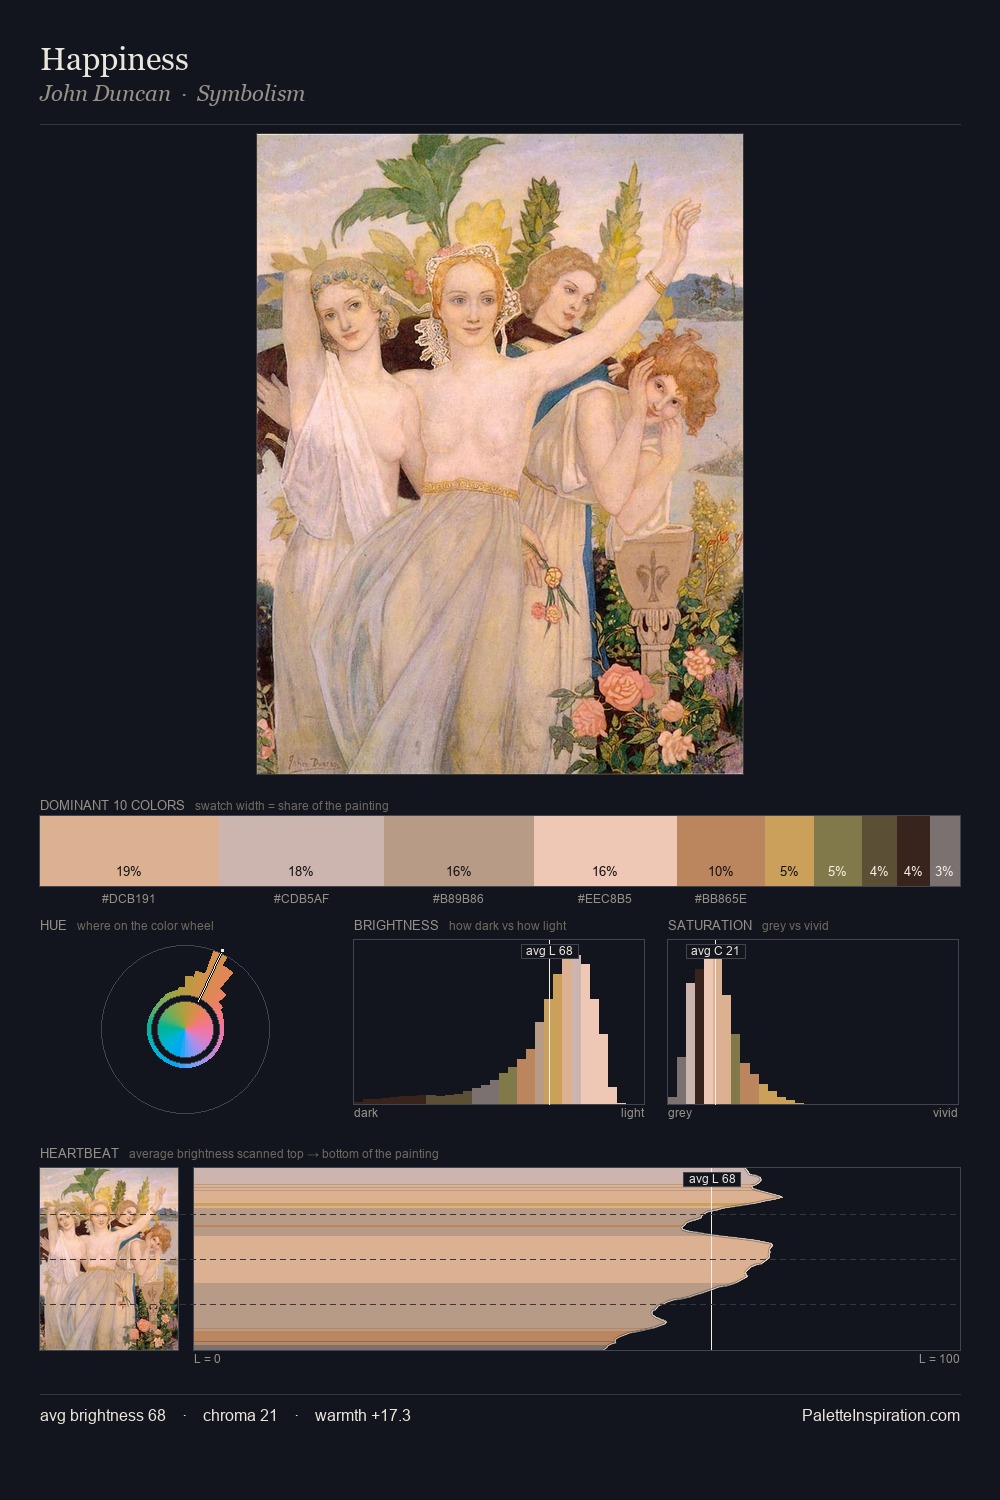1000x1500 pixels.
Task: Click avg L 68 label in Heartbeat chart
Action: click(712, 1179)
